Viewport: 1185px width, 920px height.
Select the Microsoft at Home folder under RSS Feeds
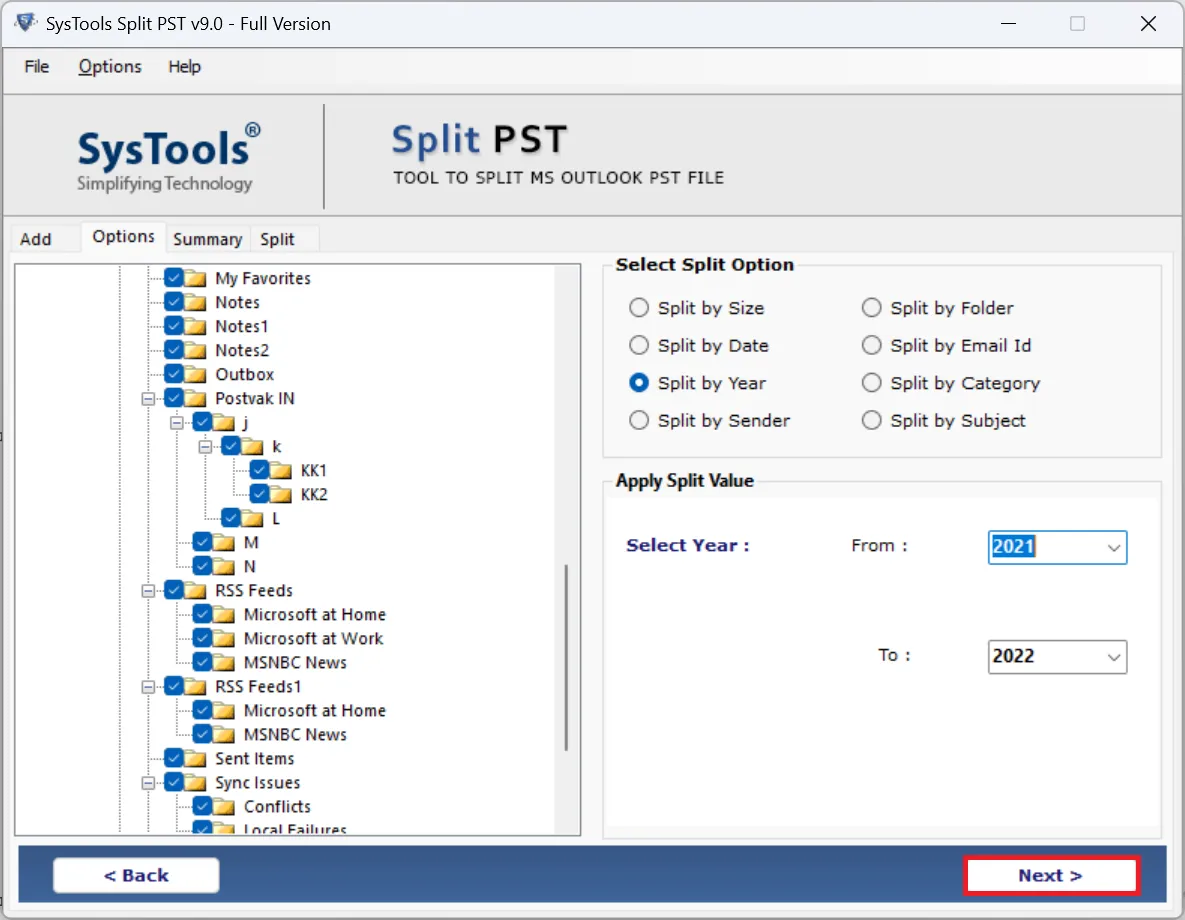click(314, 615)
